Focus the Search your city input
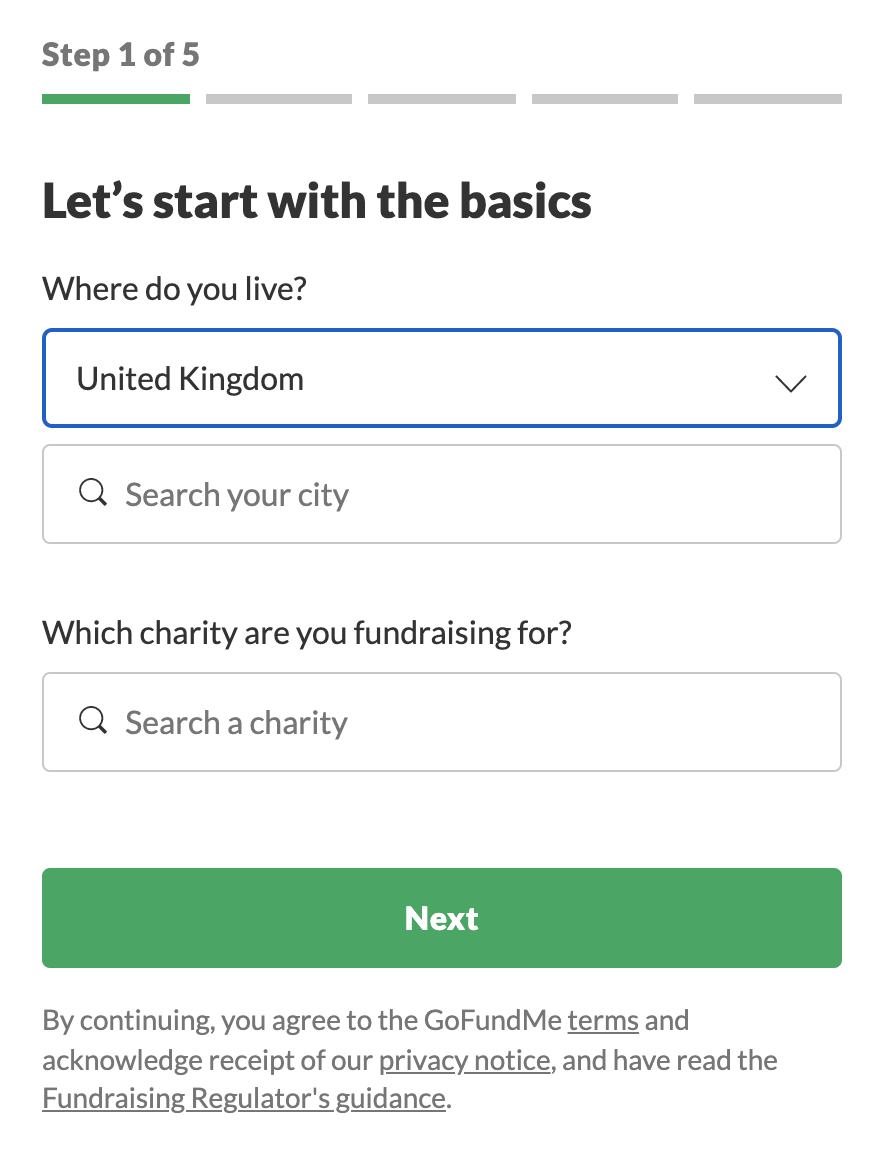 click(x=442, y=494)
